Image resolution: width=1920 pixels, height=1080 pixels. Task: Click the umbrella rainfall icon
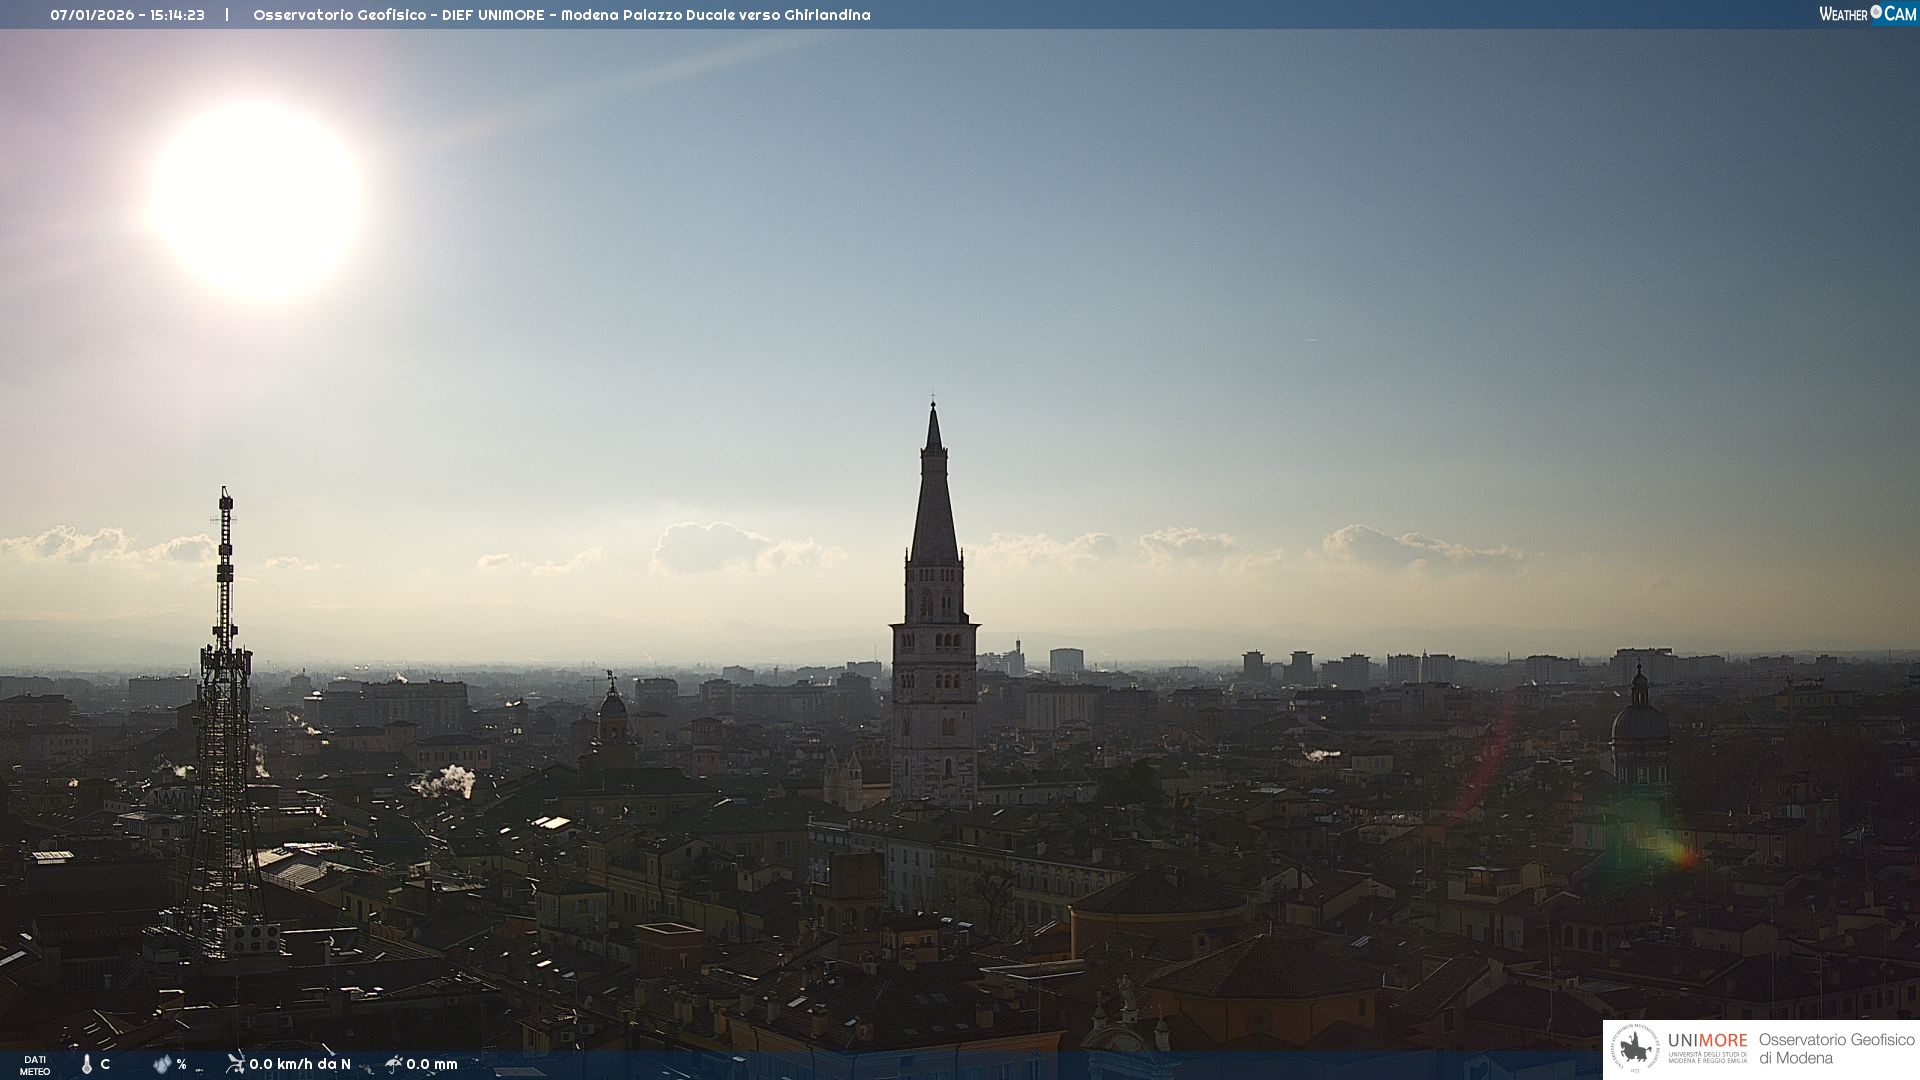point(393,1064)
